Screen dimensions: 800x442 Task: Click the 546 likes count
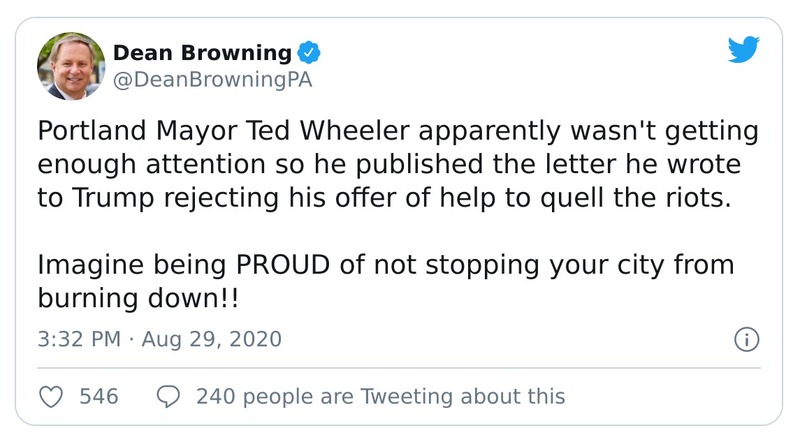click(98, 397)
